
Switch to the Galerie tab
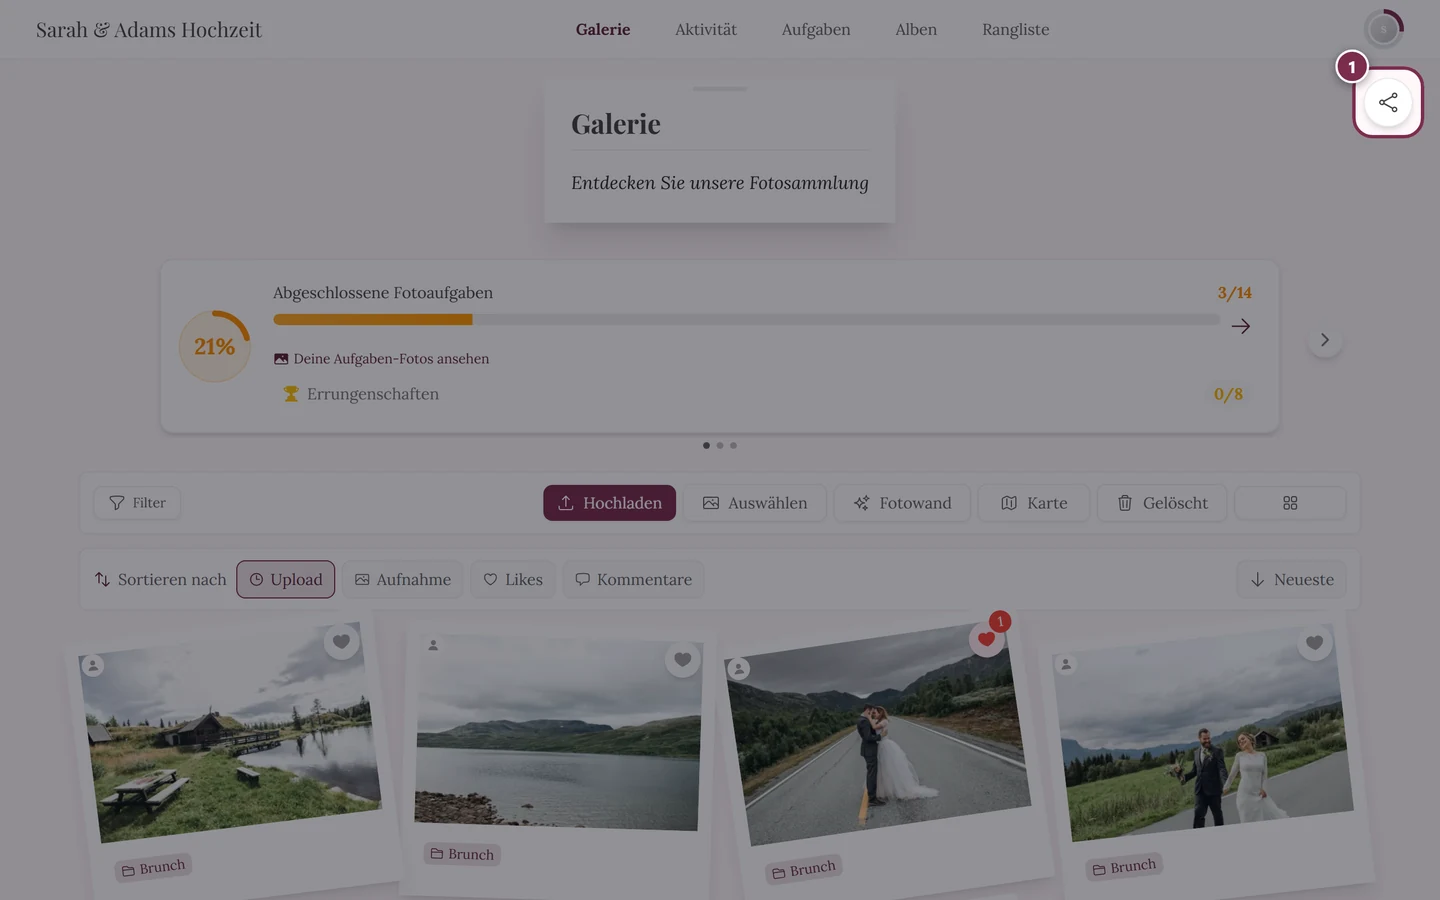(603, 30)
